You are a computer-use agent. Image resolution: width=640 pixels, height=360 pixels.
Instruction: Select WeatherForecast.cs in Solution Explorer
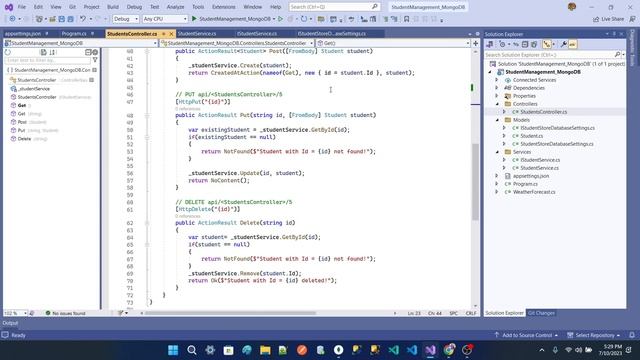tap(534, 192)
